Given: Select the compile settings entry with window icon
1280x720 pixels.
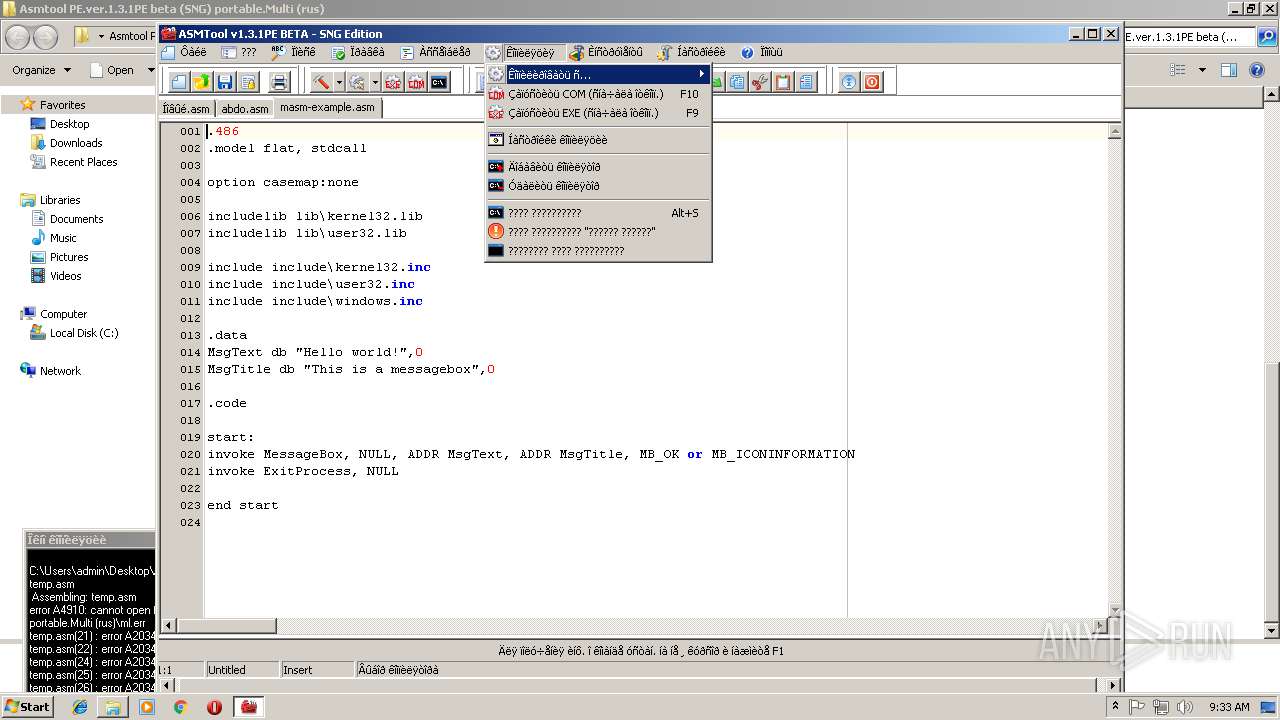Looking at the screenshot, I should tap(598, 140).
